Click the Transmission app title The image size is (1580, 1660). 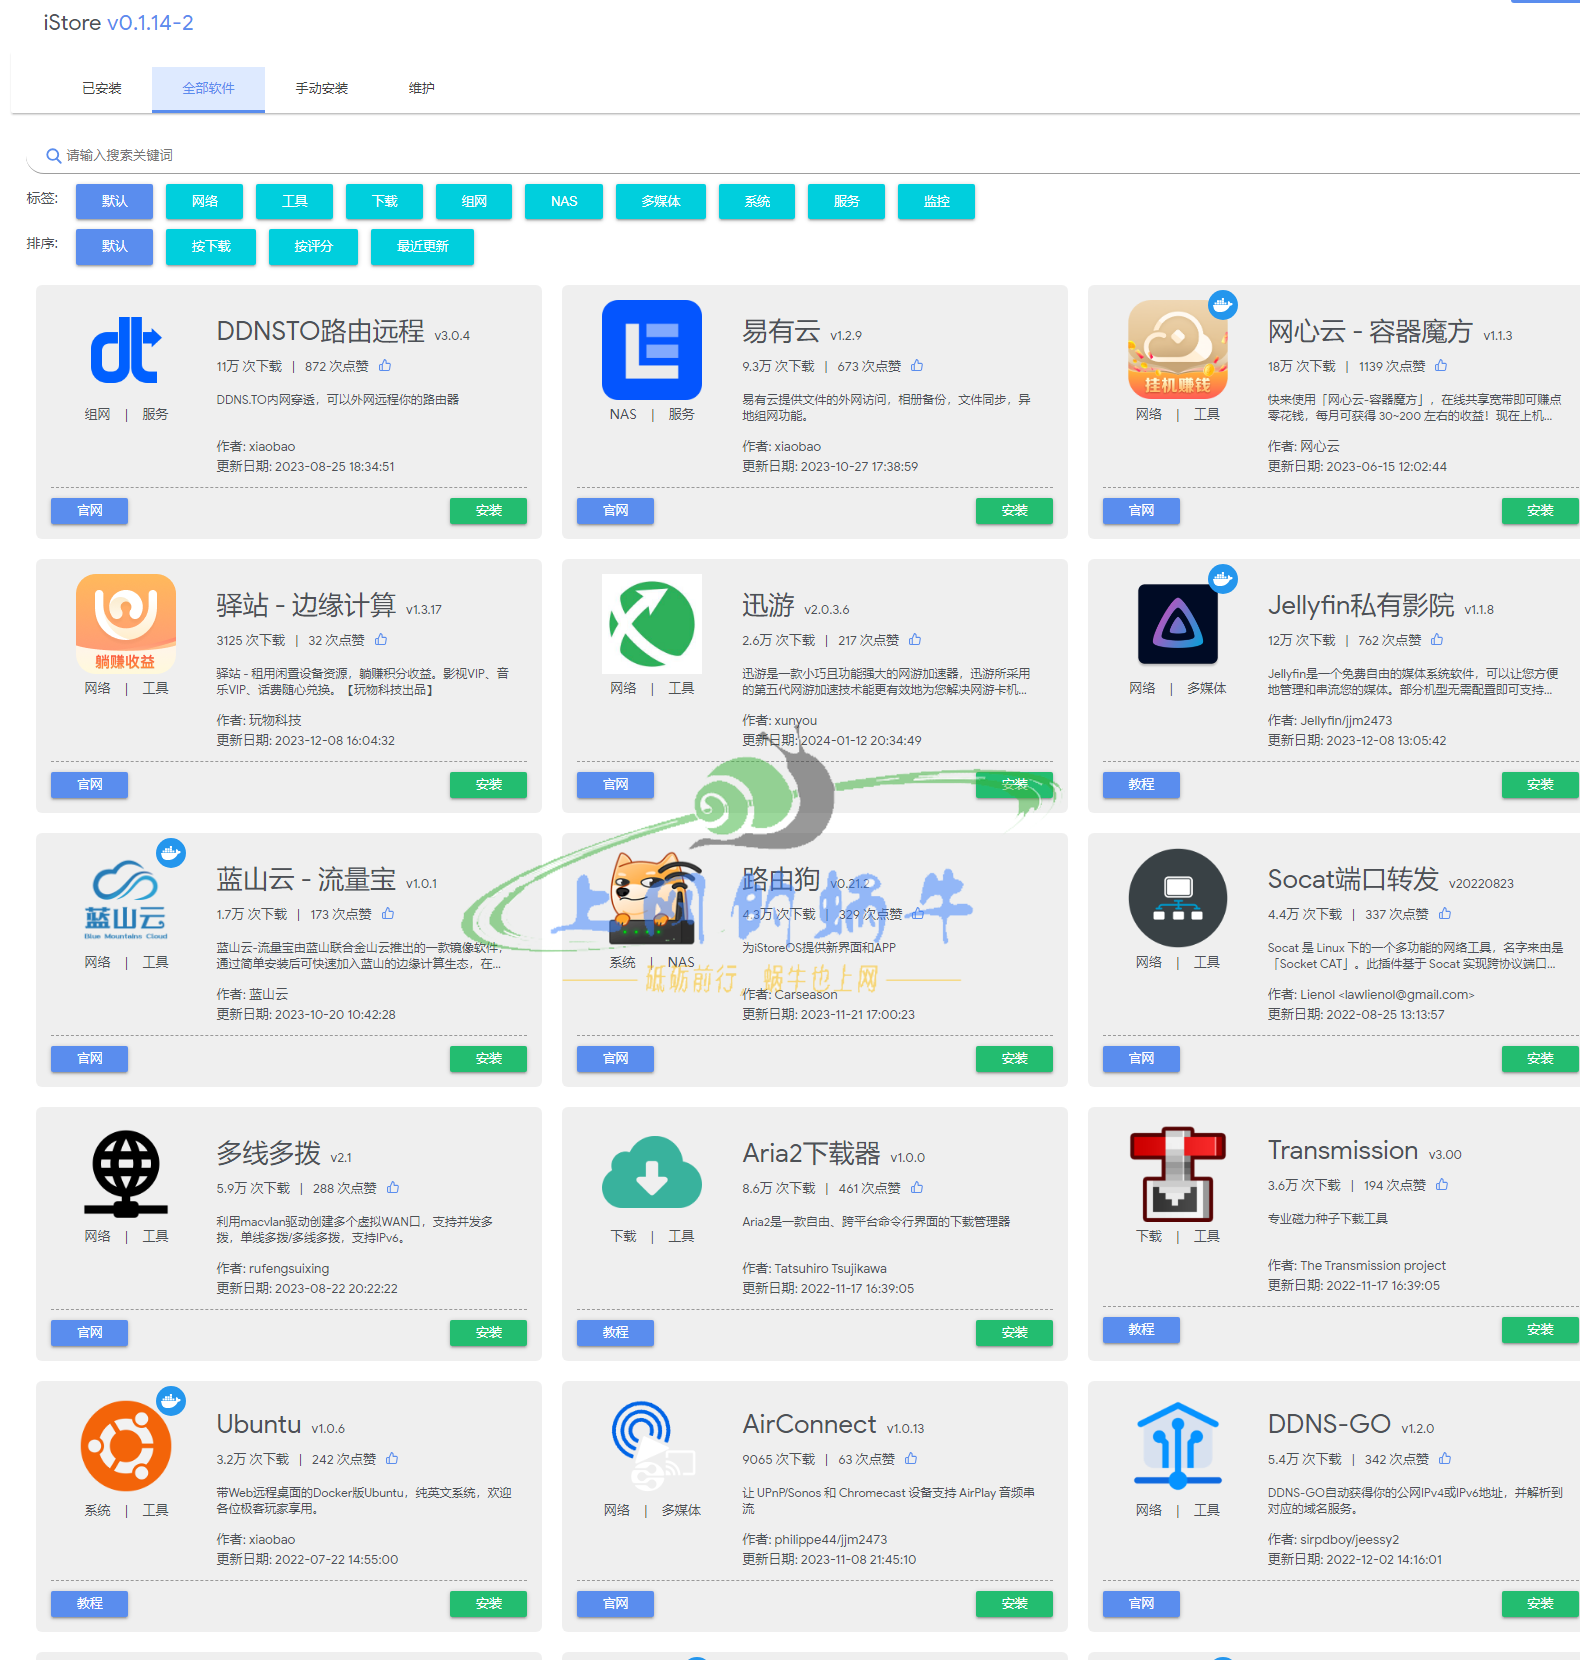1343,1150
